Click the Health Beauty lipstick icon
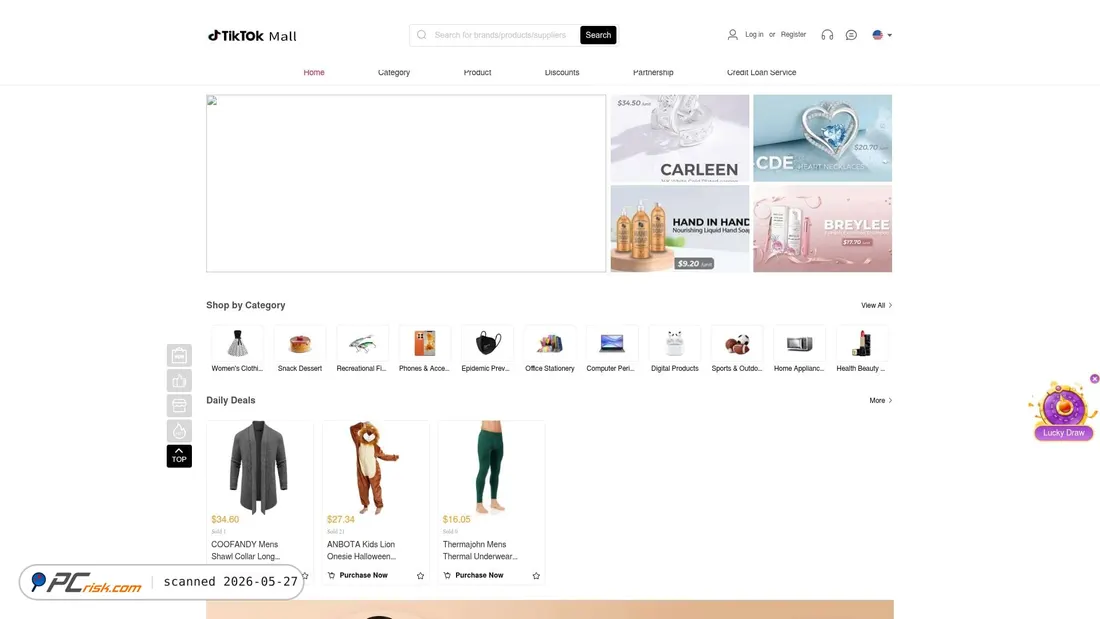Image resolution: width=1100 pixels, height=619 pixels. point(861,343)
